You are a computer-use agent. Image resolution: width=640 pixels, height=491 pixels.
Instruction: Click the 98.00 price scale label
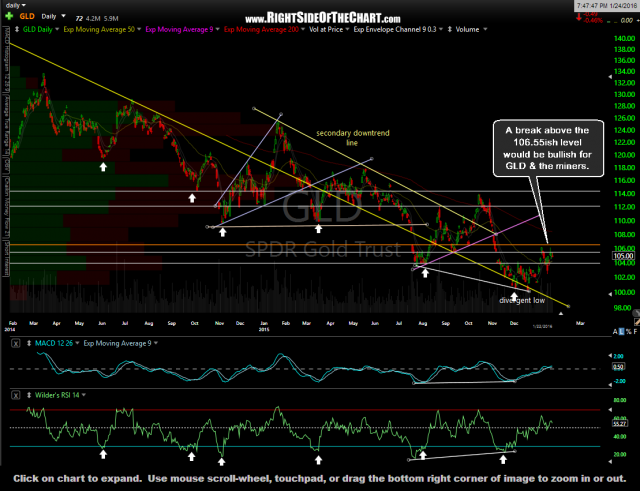tap(622, 308)
